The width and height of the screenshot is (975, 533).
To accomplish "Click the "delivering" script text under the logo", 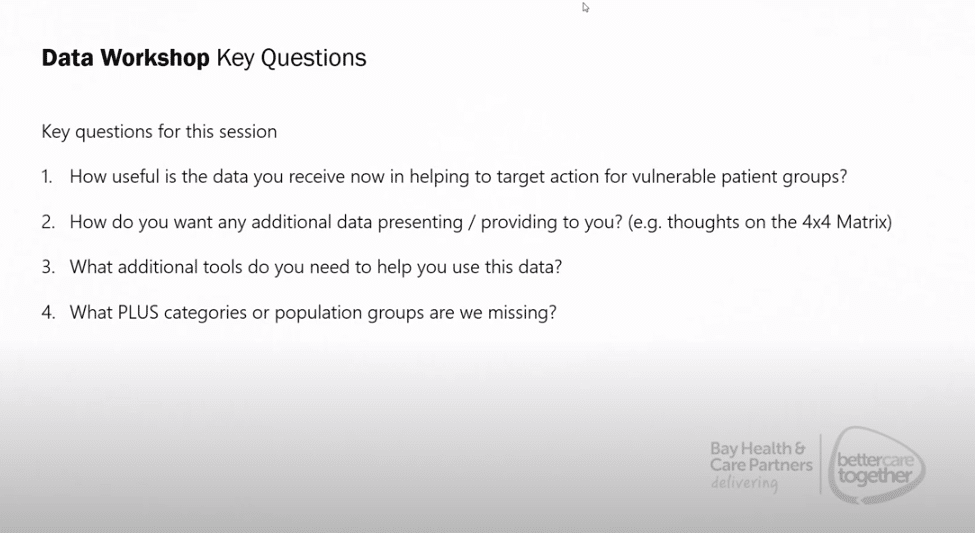I will pos(743,483).
